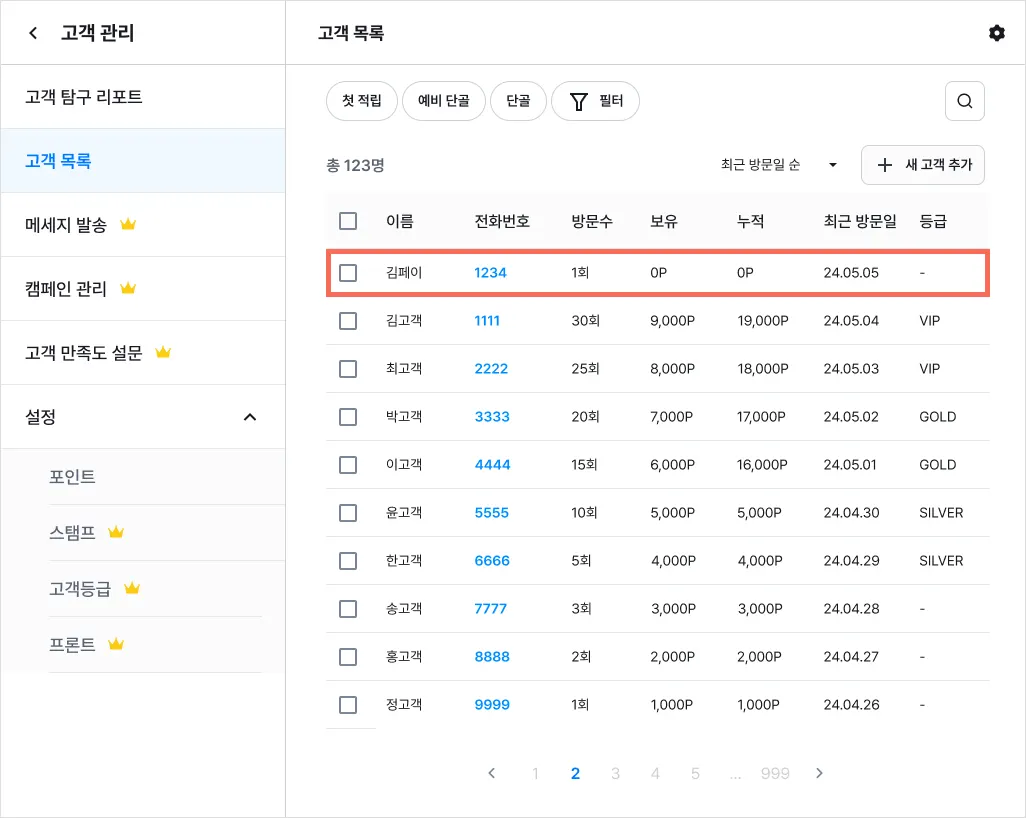This screenshot has height=818, width=1026.
Task: Apply the 첫 적립 filter chip
Action: coord(362,101)
